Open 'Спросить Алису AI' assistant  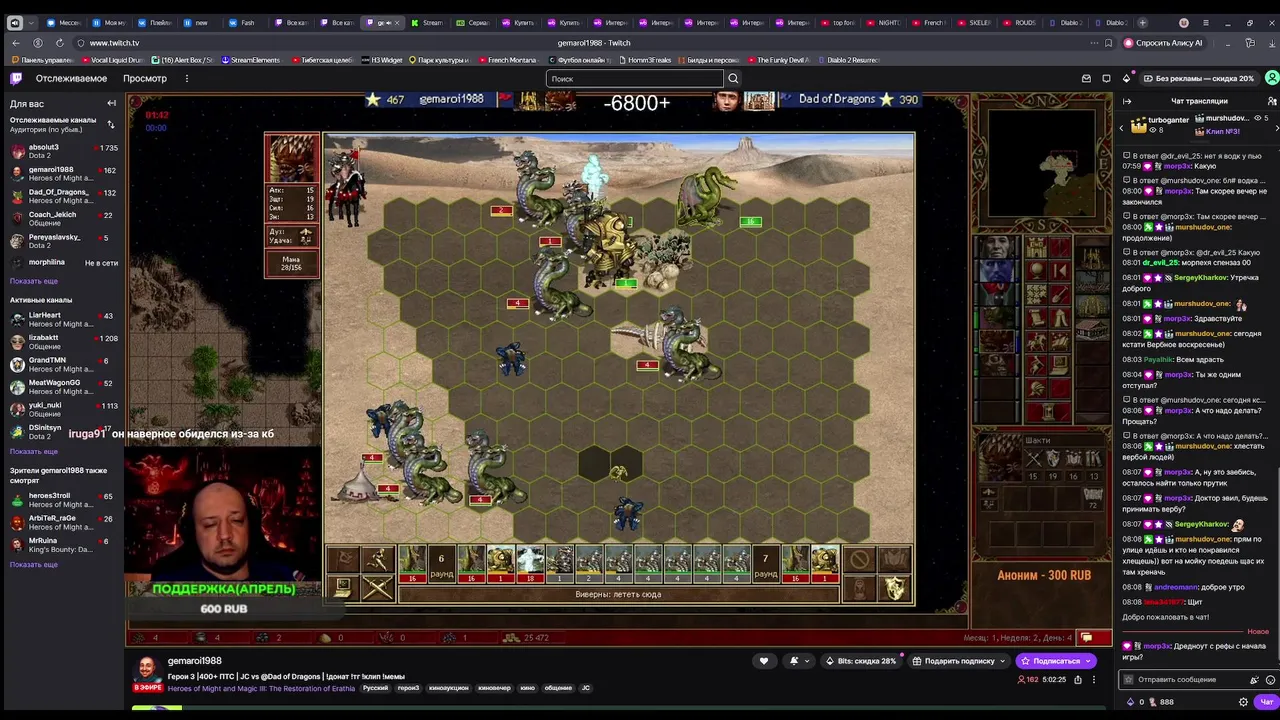(1163, 43)
